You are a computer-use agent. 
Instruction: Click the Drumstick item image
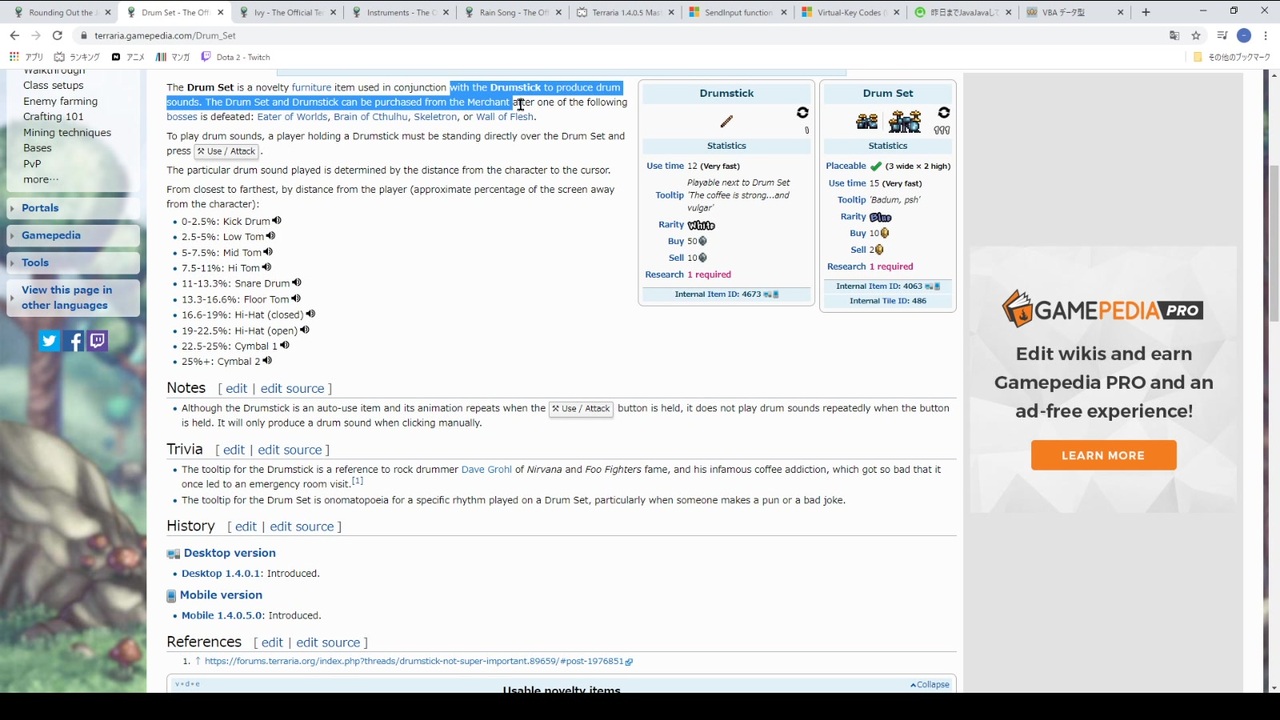727,121
